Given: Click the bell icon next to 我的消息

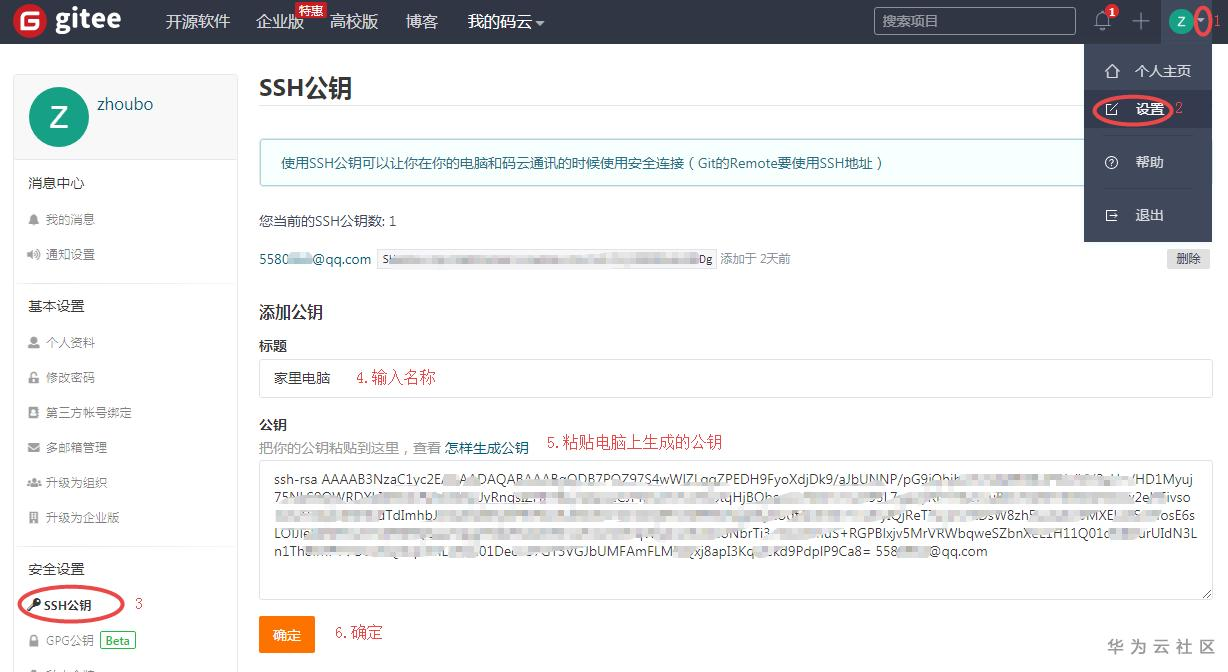Looking at the screenshot, I should [34, 219].
